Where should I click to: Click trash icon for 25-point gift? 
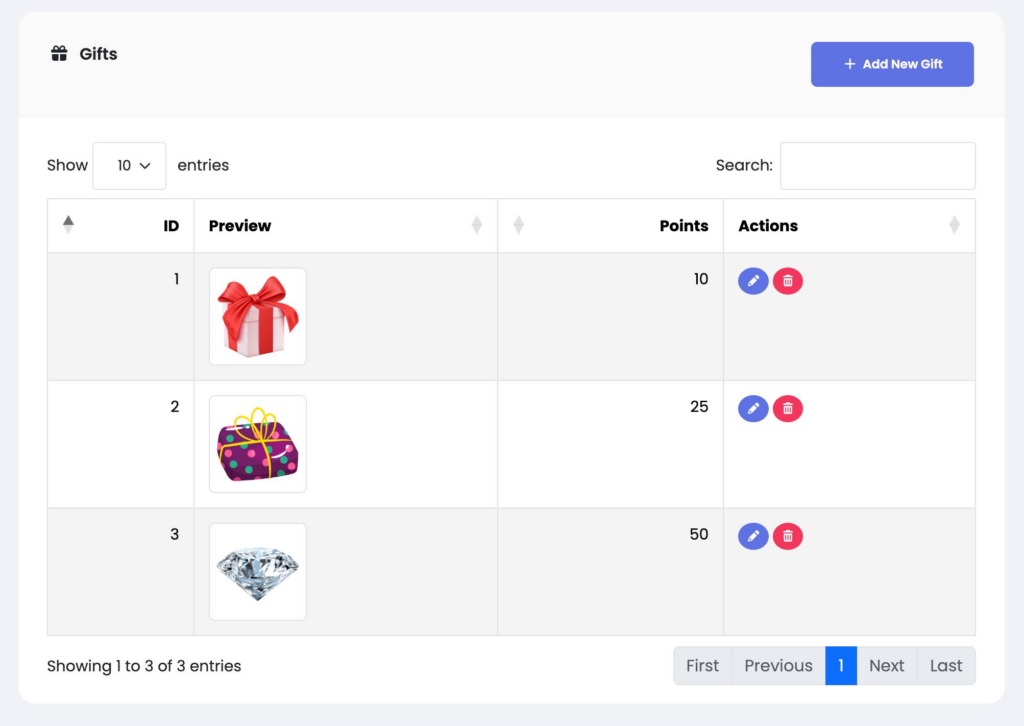[x=788, y=408]
